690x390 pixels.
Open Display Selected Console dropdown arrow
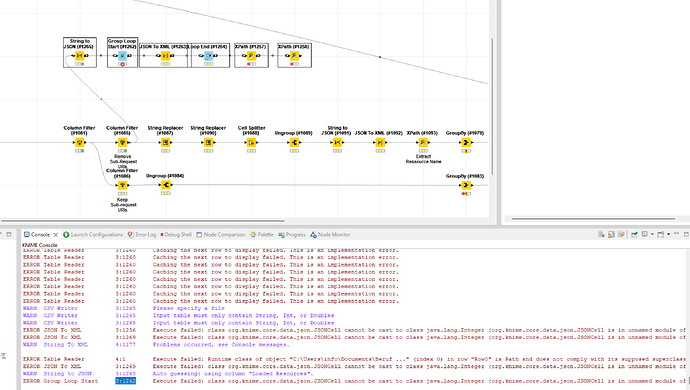point(652,235)
